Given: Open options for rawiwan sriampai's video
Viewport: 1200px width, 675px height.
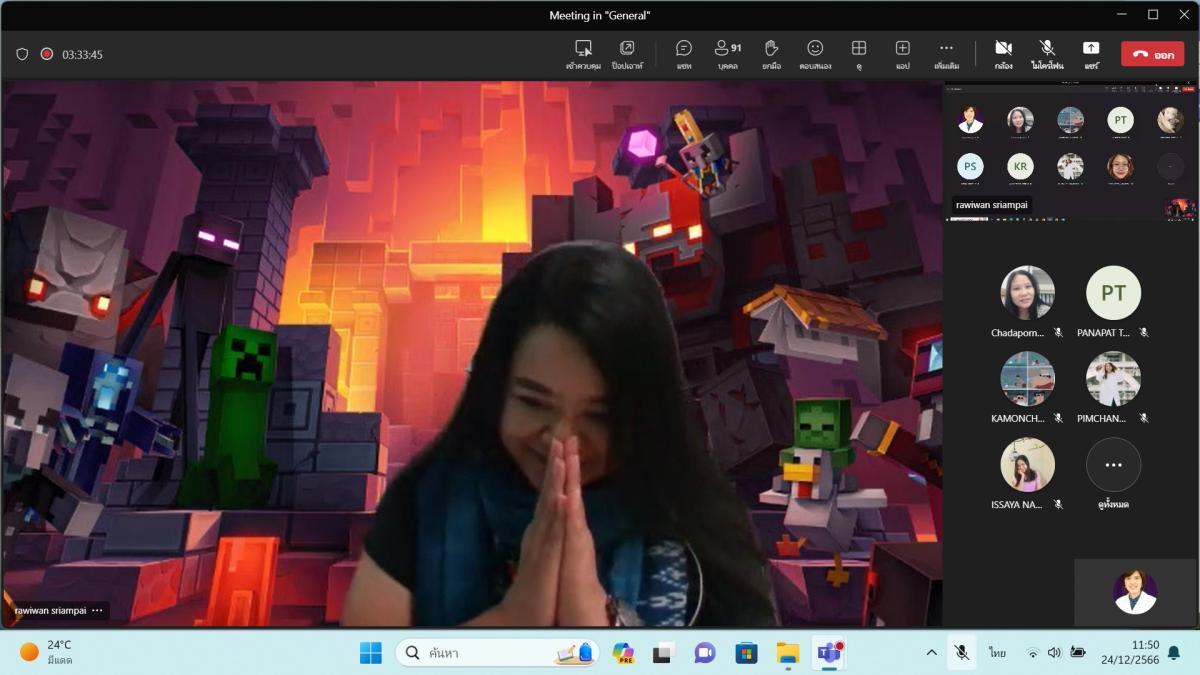Looking at the screenshot, I should (x=97, y=610).
